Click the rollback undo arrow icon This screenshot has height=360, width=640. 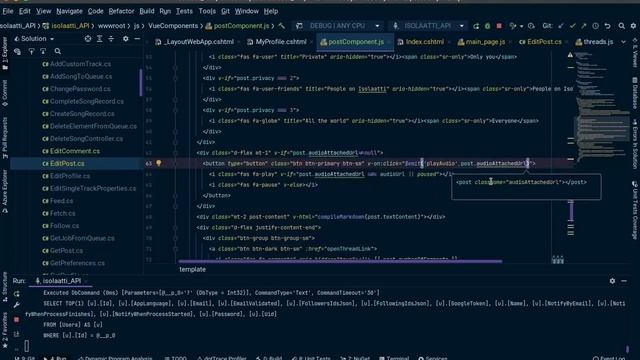tap(607, 26)
